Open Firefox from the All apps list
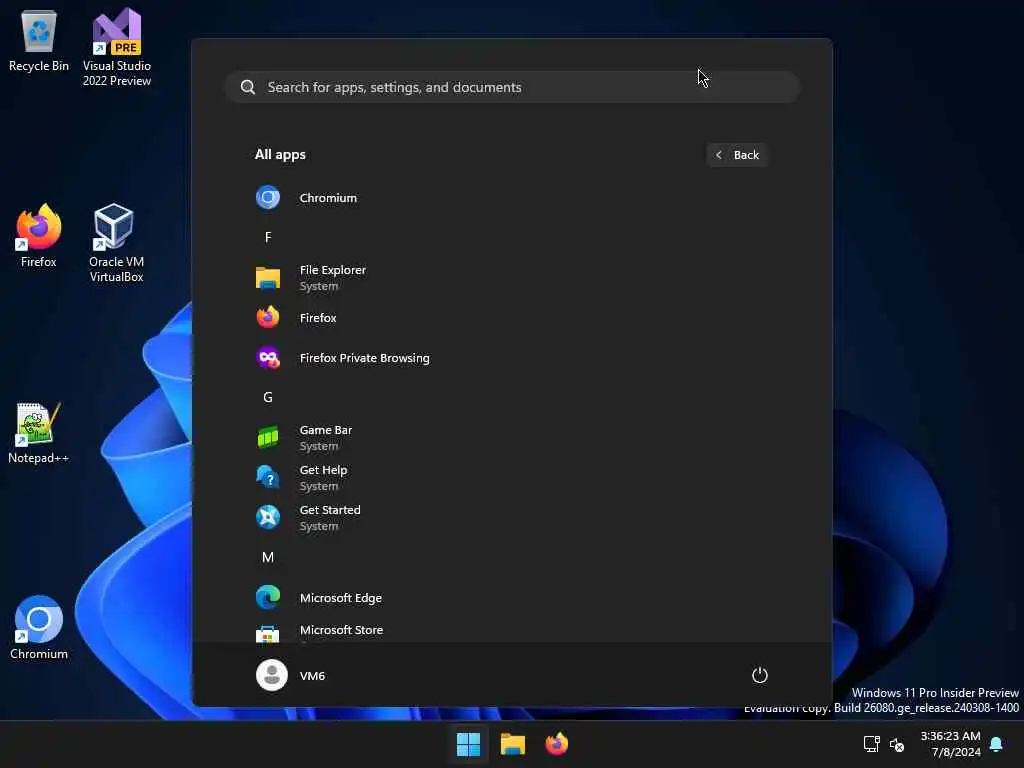This screenshot has height=768, width=1024. pyautogui.click(x=512, y=318)
